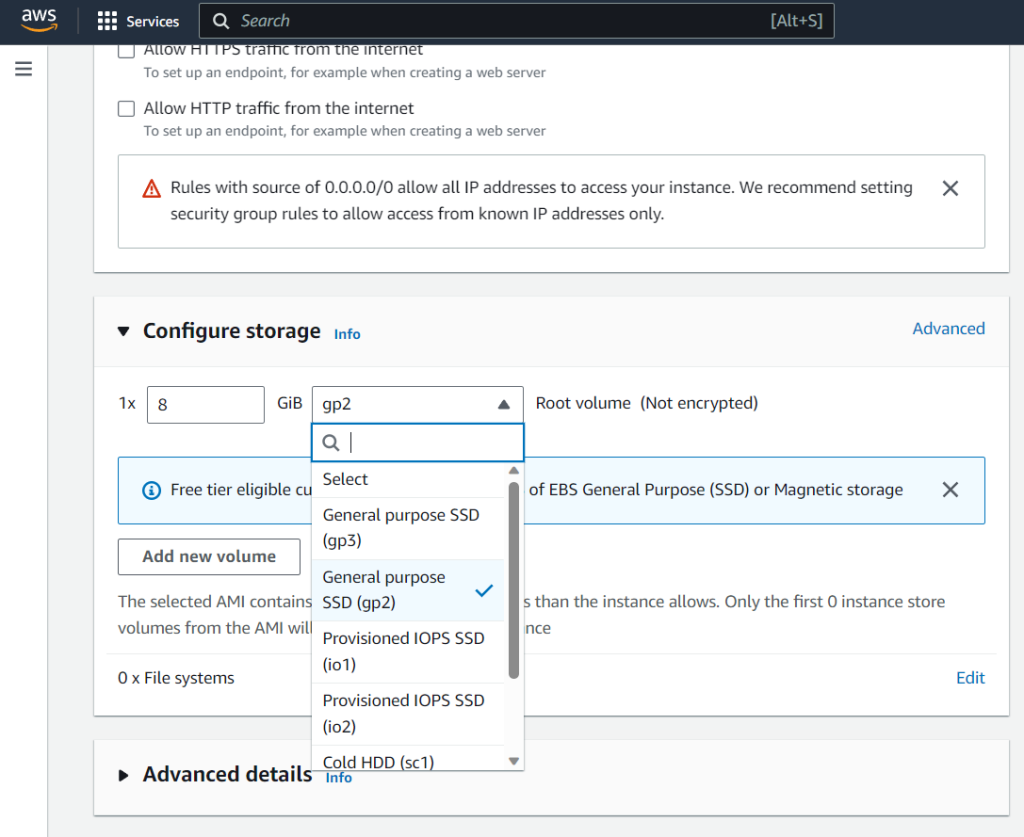Click the AWS logo home icon
Viewport: 1024px width, 837px height.
click(38, 21)
